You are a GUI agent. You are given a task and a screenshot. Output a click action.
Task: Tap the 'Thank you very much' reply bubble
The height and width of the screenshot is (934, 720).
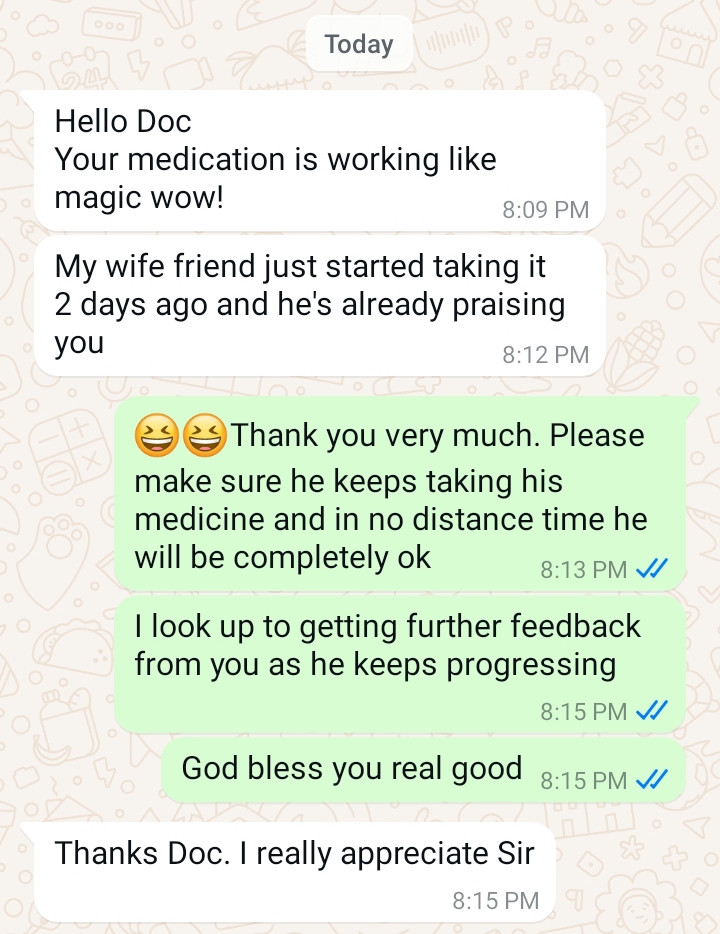coord(400,493)
